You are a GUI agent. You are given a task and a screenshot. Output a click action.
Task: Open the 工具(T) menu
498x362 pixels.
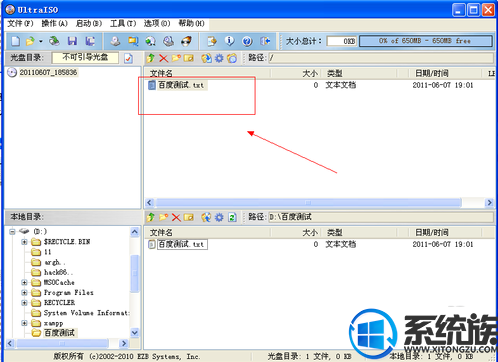coord(123,23)
